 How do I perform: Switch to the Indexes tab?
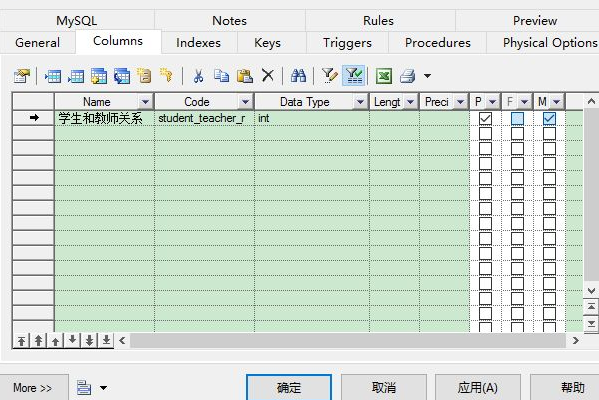click(198, 42)
